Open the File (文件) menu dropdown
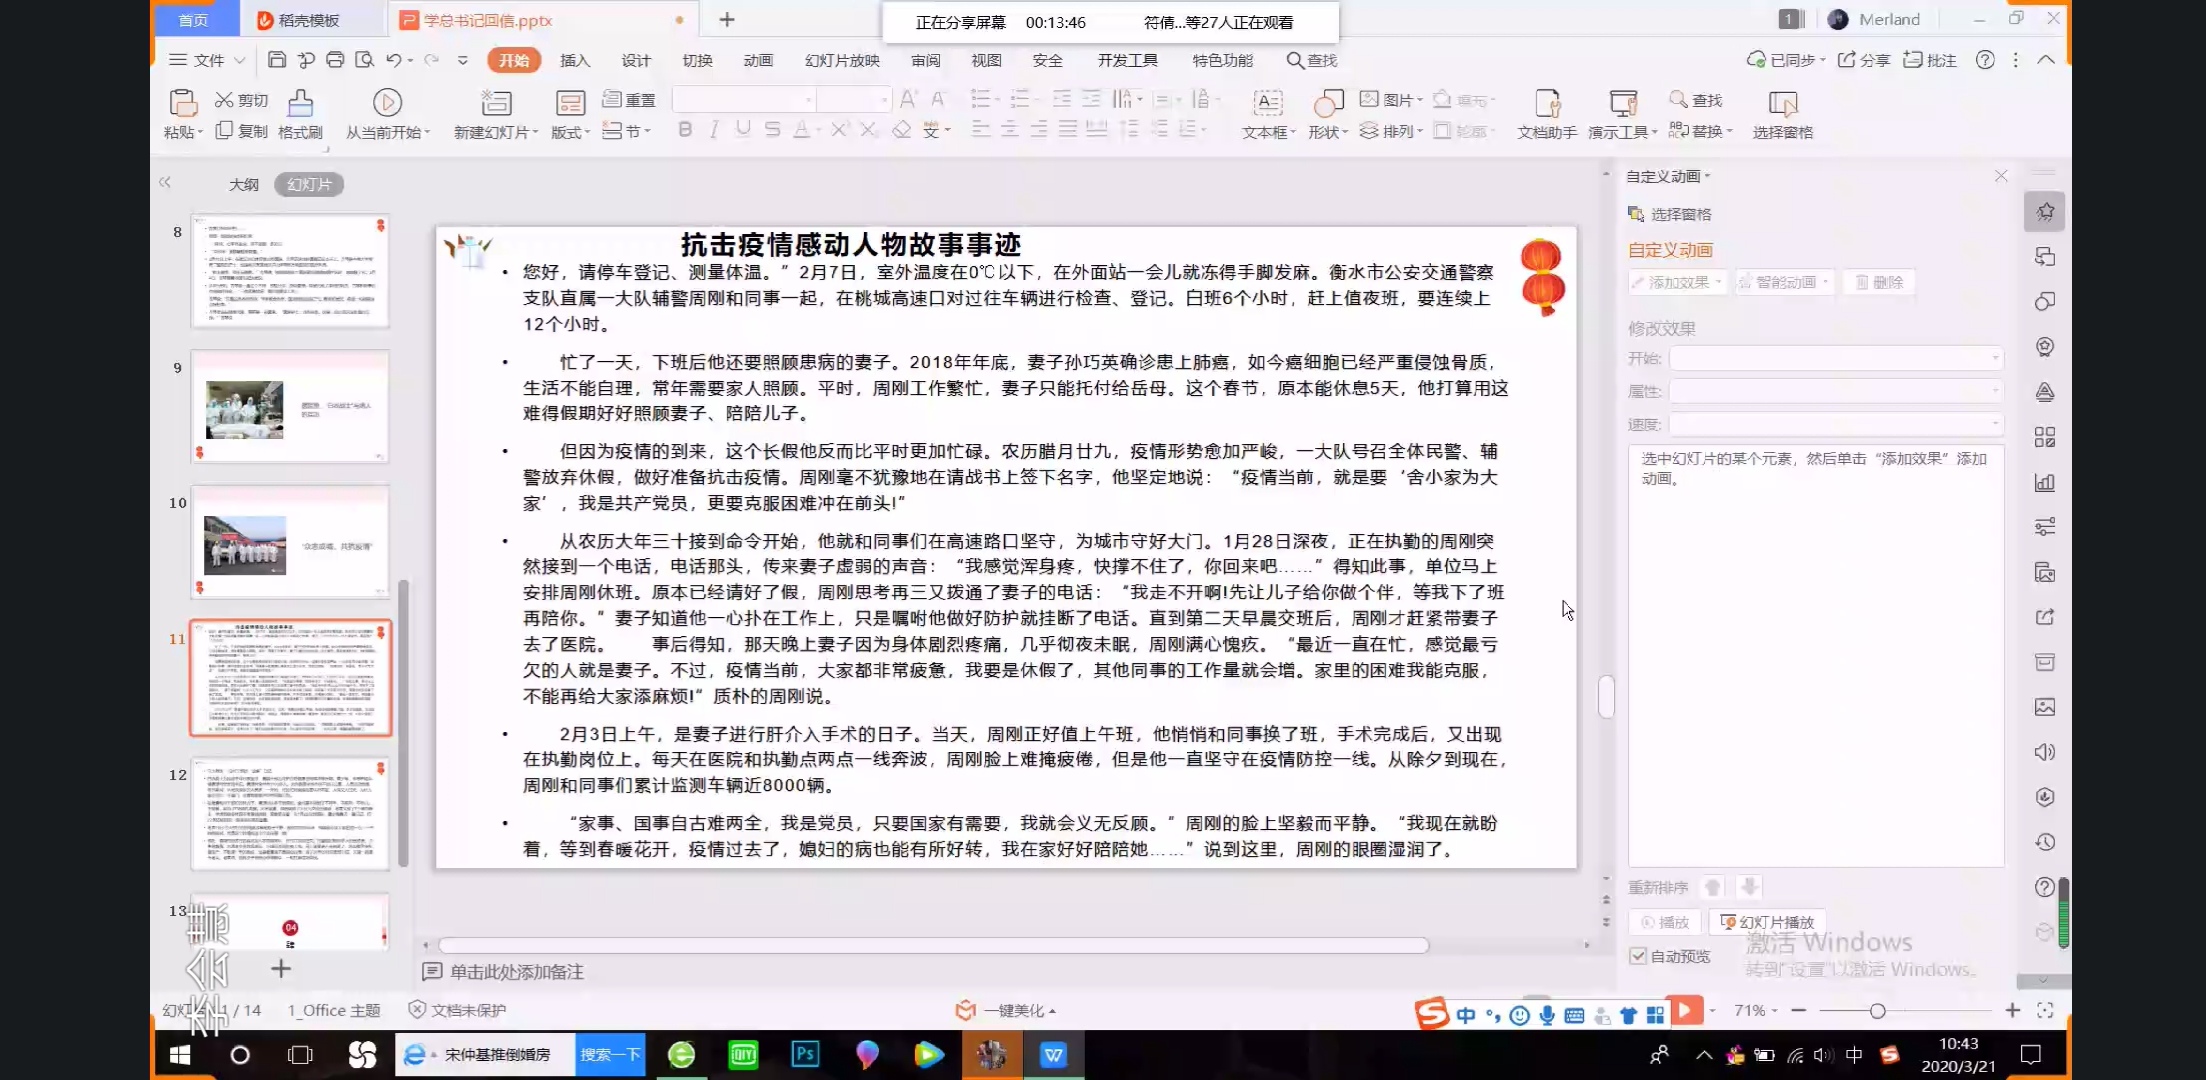The width and height of the screenshot is (2206, 1080). (x=208, y=60)
